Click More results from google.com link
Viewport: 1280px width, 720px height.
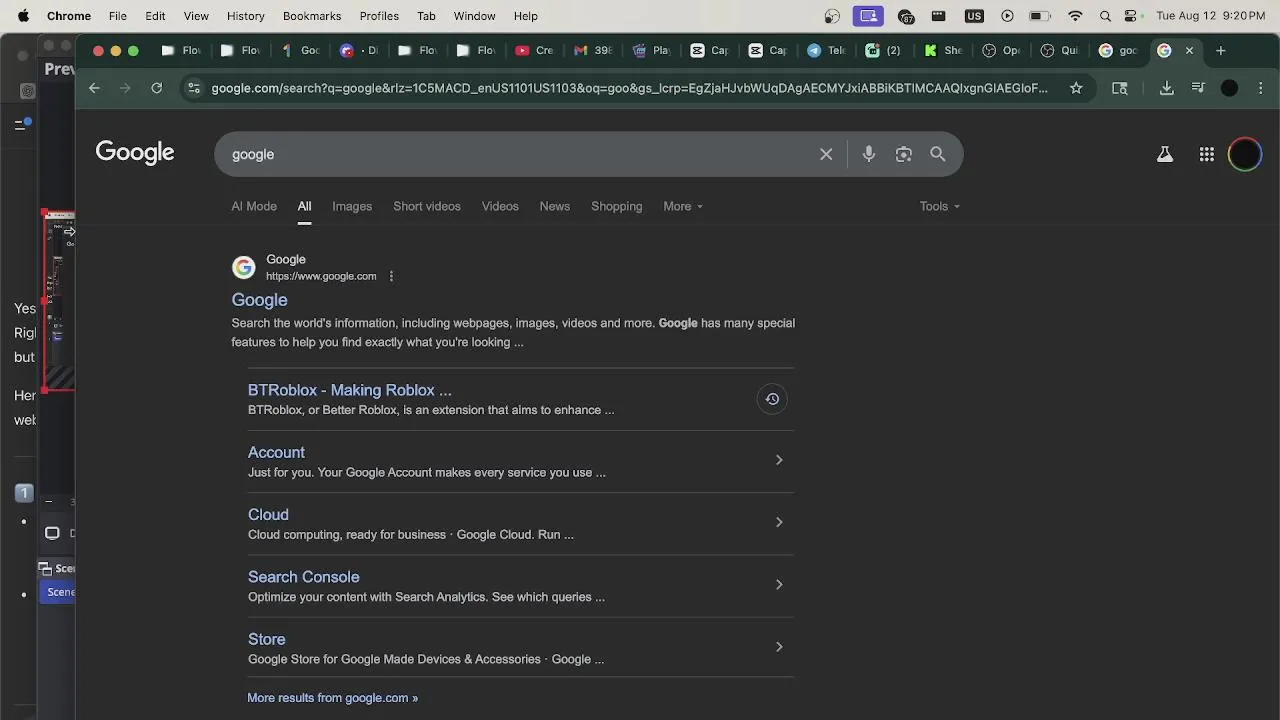[x=333, y=698]
